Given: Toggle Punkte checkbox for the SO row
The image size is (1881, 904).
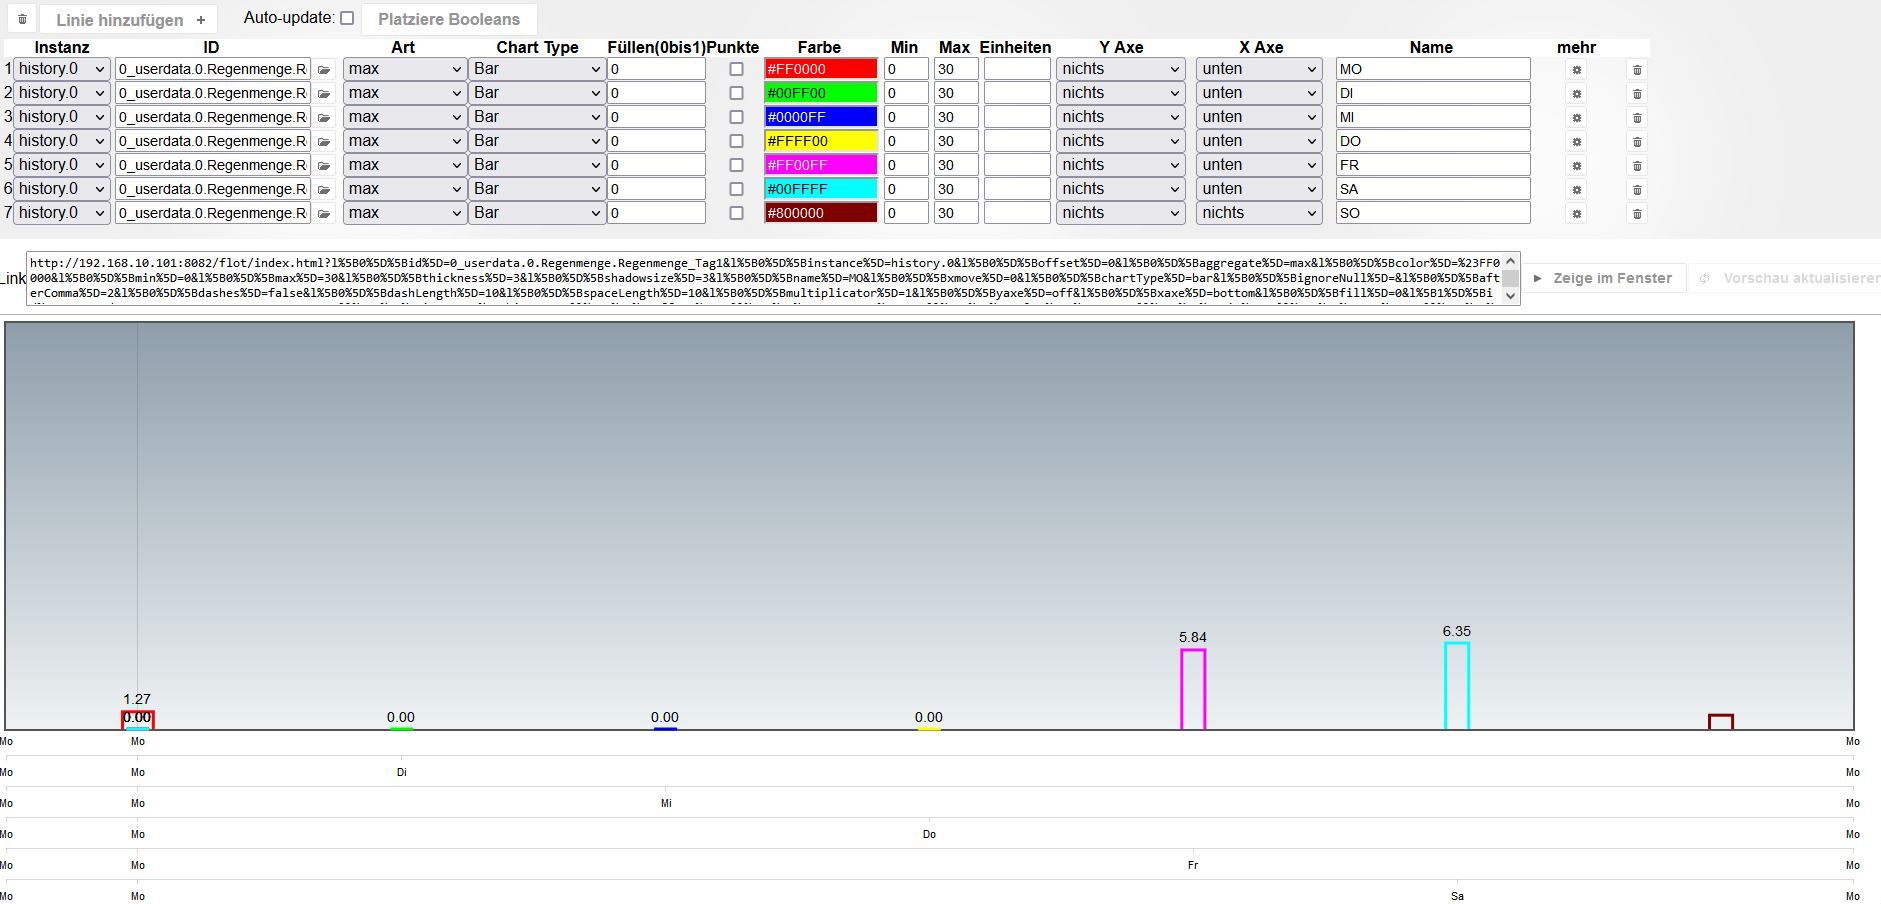Looking at the screenshot, I should coord(736,213).
